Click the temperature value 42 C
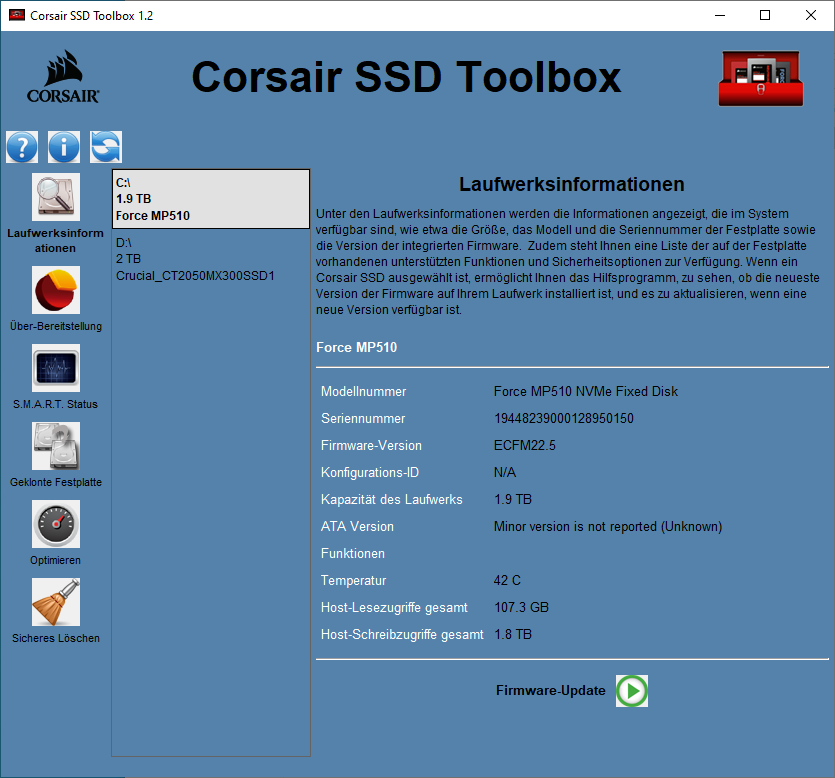Screen dimensions: 835x778 click(x=507, y=580)
